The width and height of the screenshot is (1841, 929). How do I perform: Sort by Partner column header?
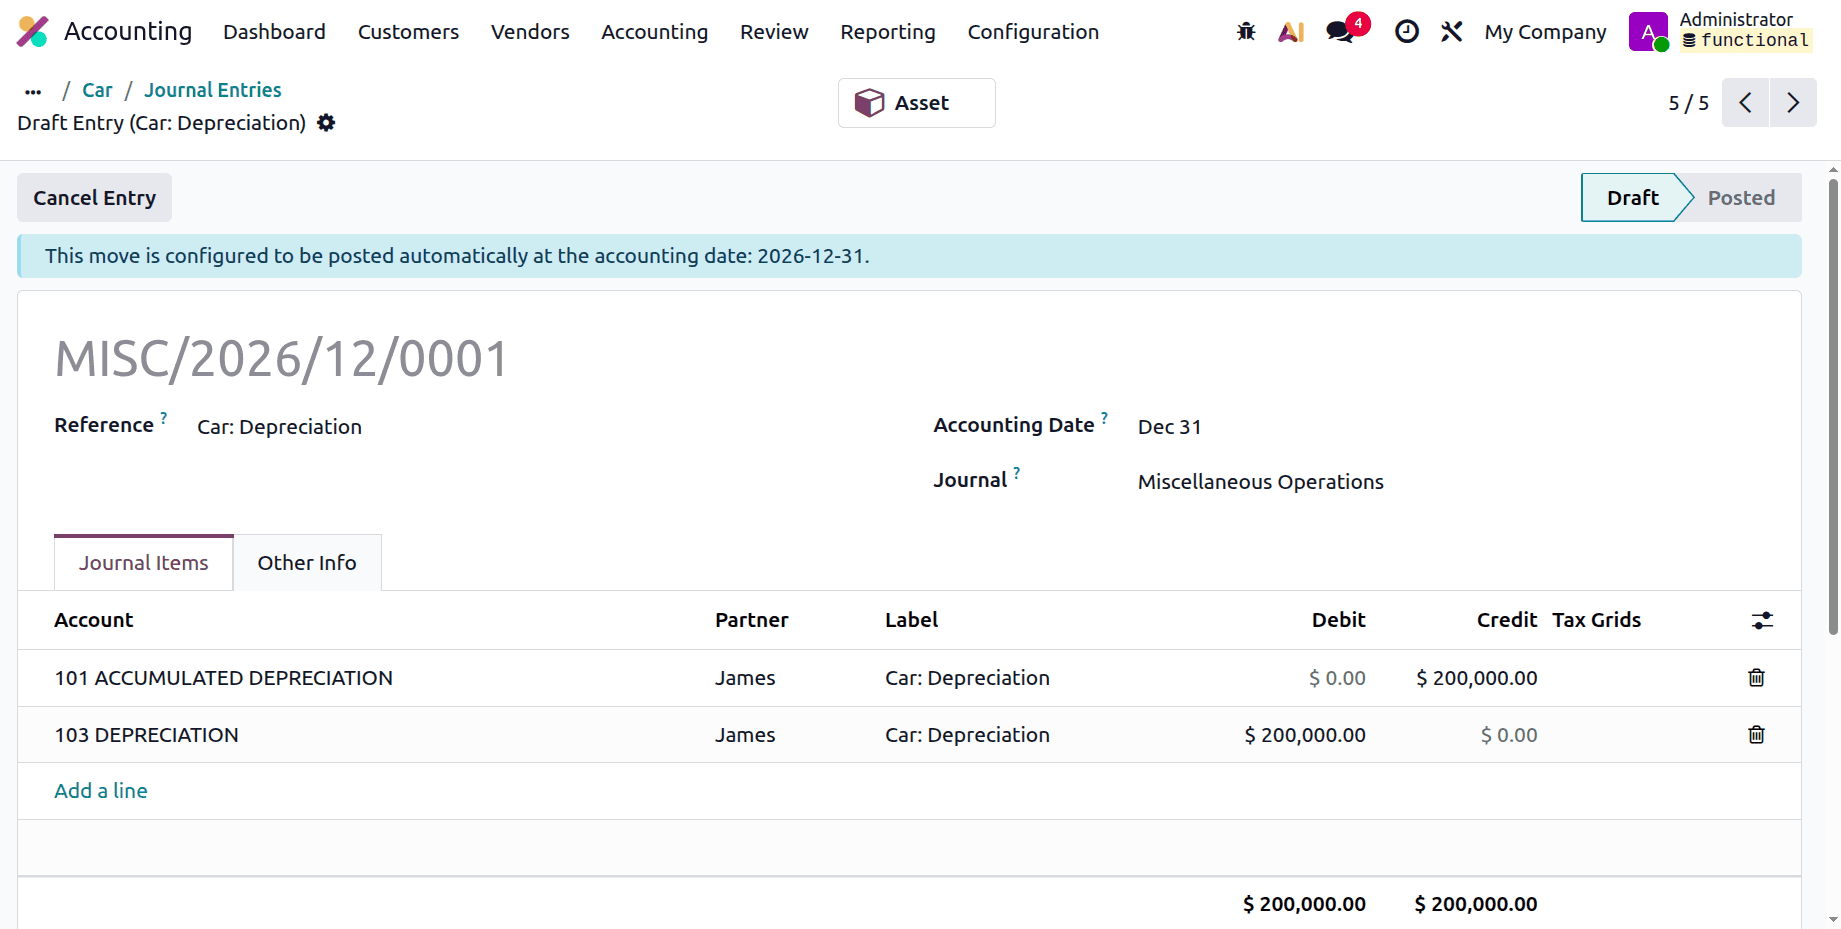752,620
